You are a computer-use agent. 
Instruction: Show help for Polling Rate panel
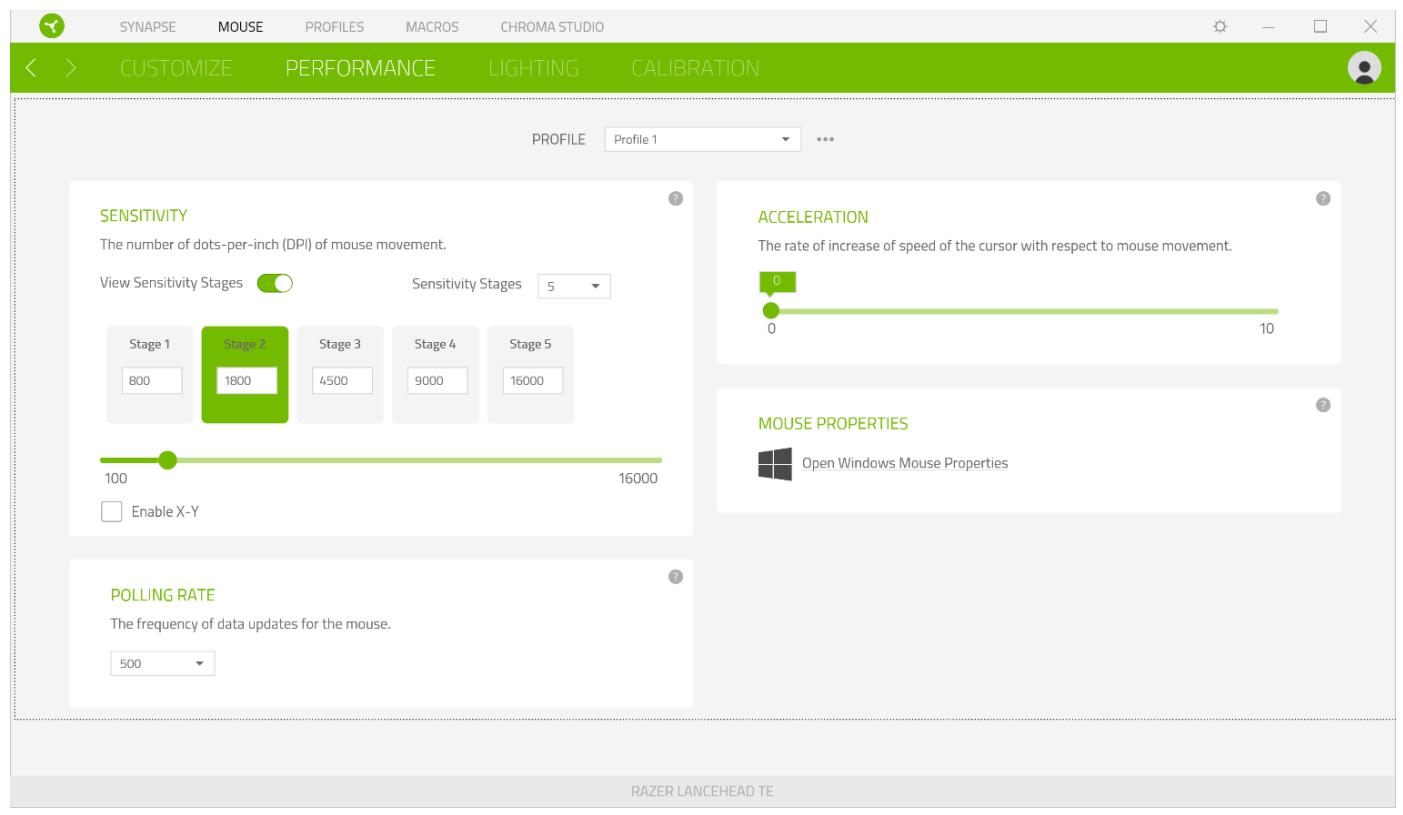coord(675,577)
